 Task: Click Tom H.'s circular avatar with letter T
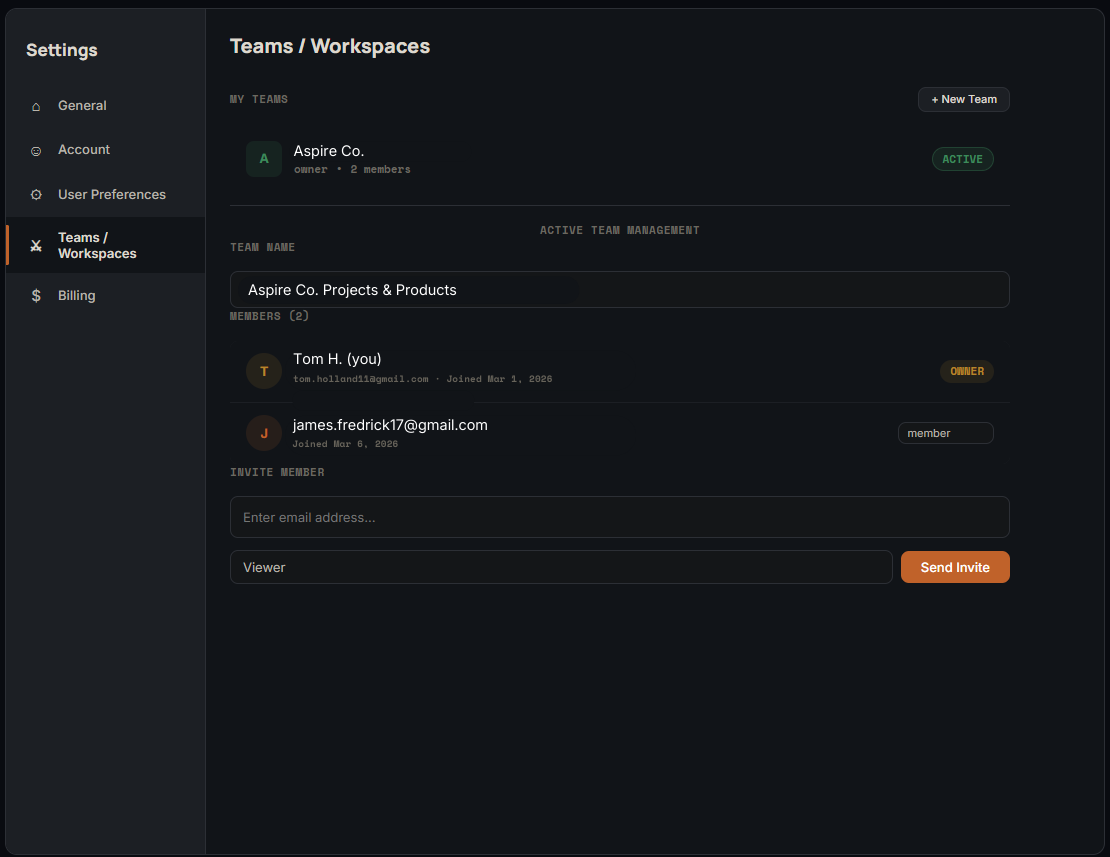263,370
